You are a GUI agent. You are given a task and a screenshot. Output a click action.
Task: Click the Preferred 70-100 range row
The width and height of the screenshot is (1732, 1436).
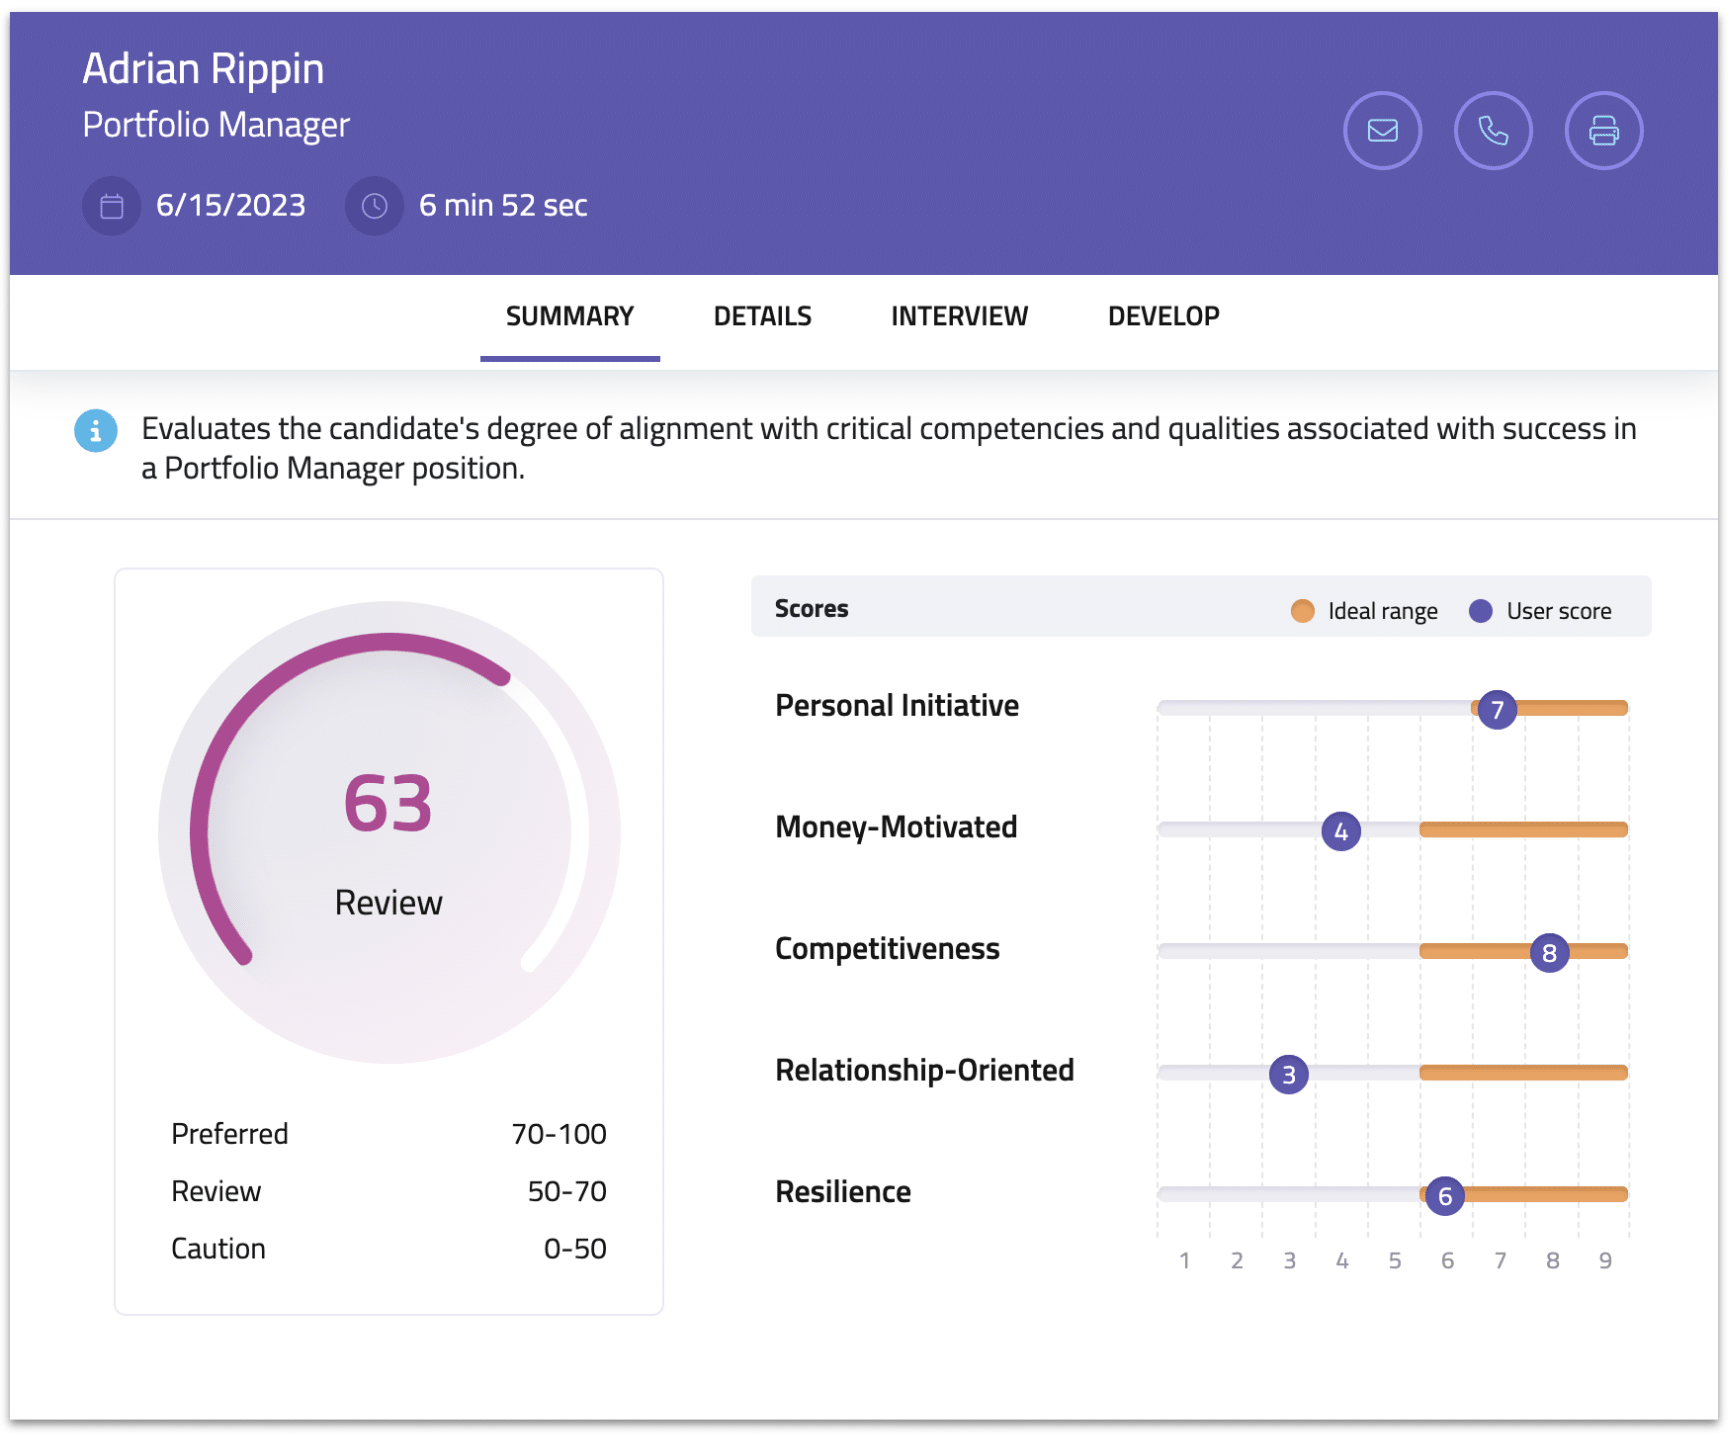point(388,1134)
